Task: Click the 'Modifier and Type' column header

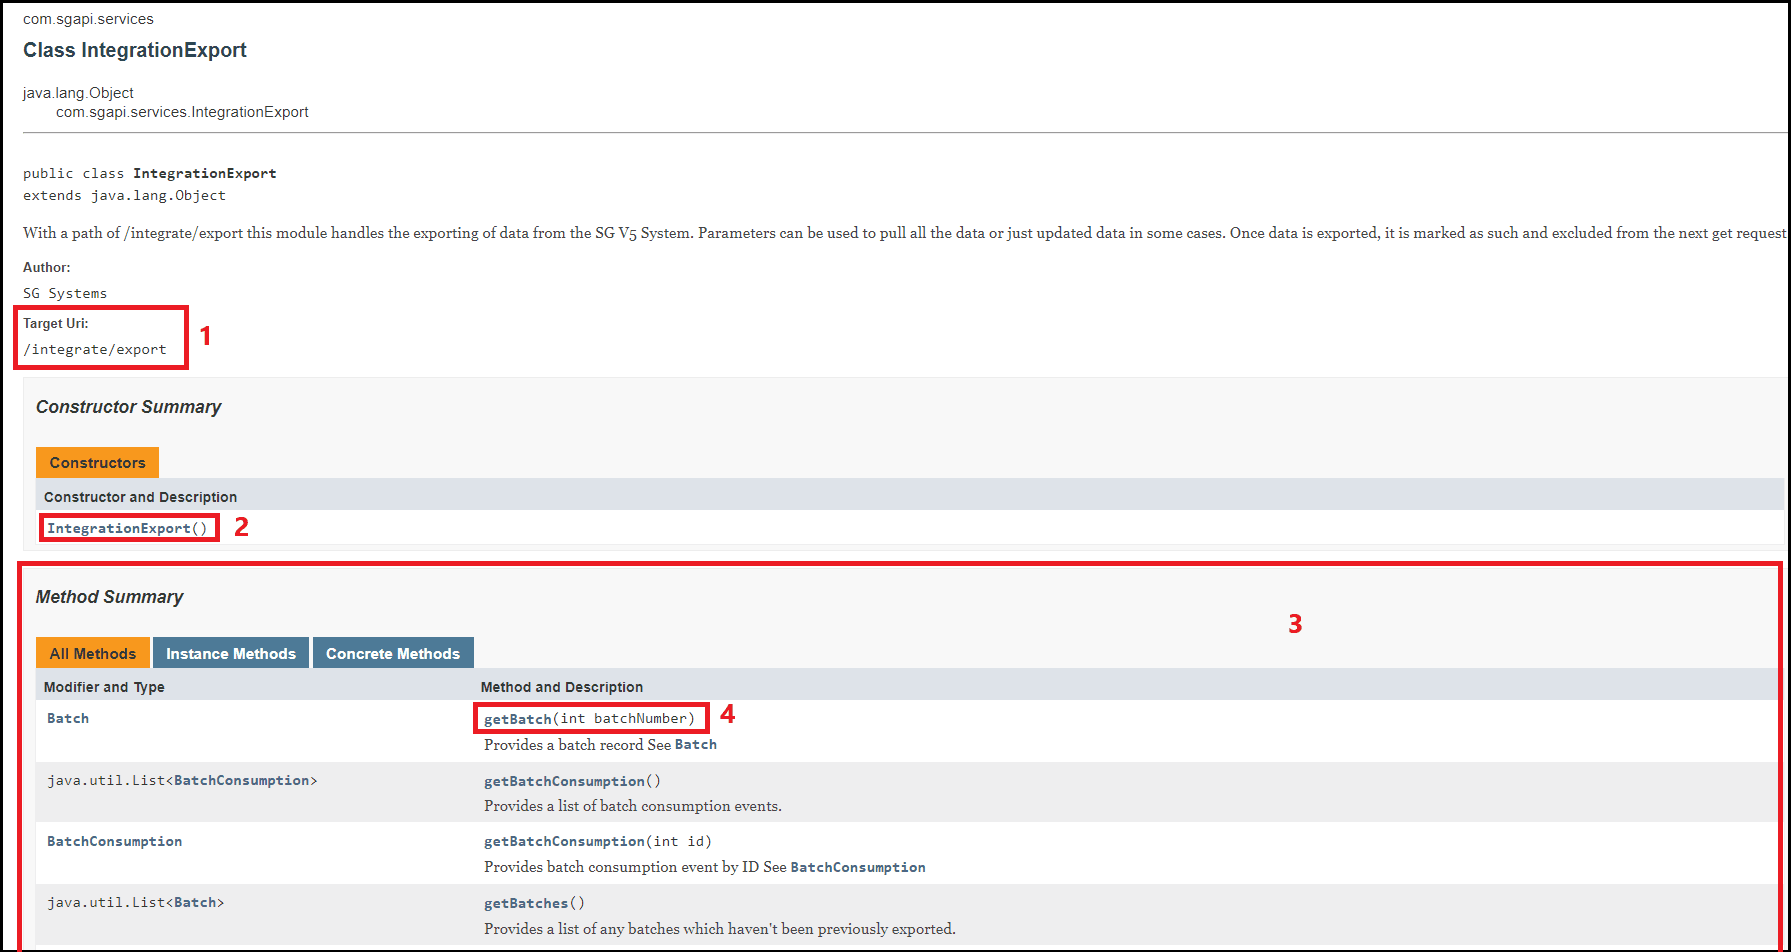Action: tap(104, 687)
